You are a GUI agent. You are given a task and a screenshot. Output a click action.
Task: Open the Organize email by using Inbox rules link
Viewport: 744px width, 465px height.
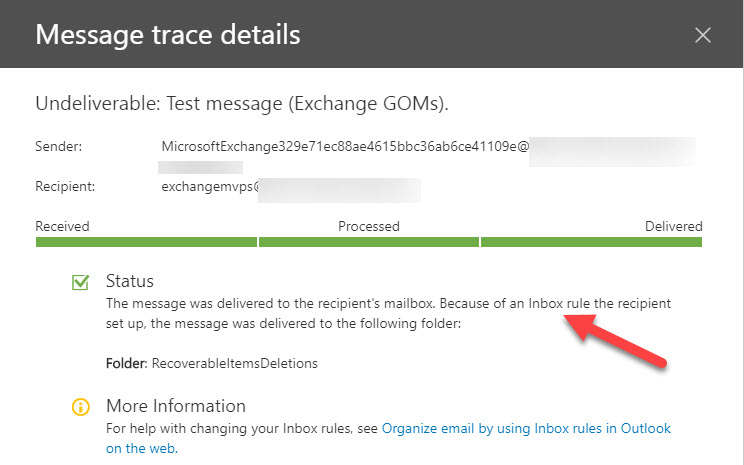click(x=526, y=428)
